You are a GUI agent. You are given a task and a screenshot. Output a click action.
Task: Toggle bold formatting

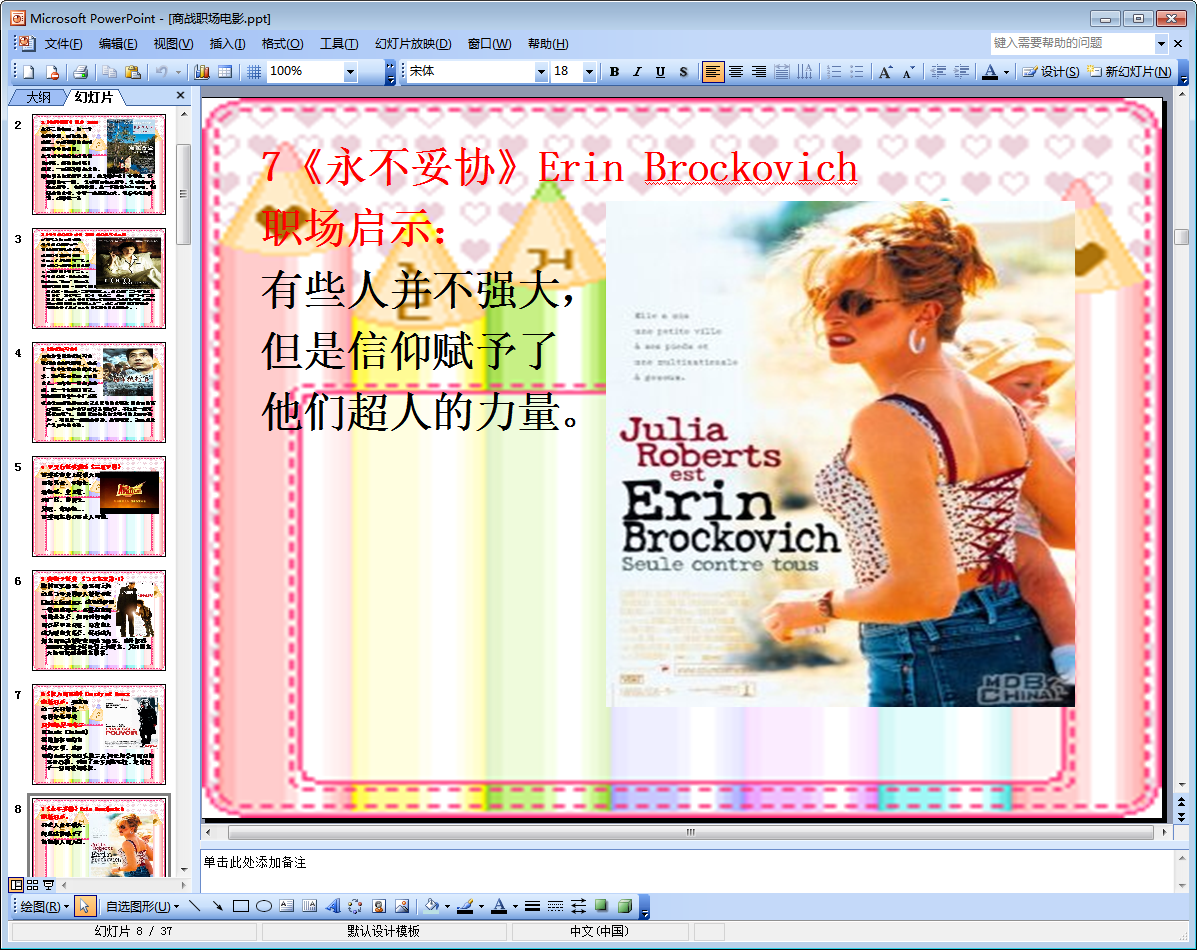615,72
